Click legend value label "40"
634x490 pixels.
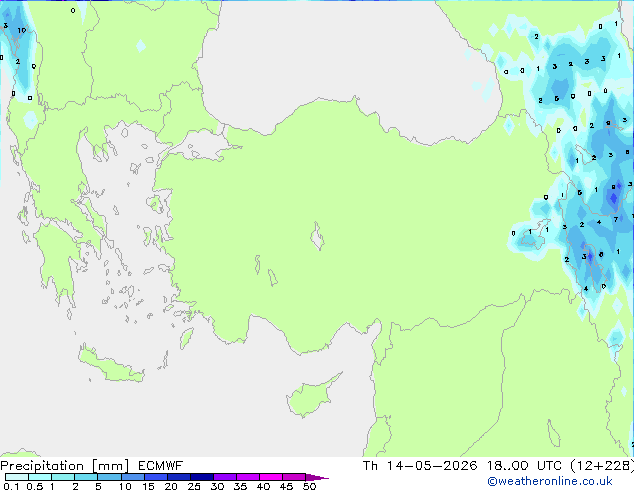click(263, 486)
